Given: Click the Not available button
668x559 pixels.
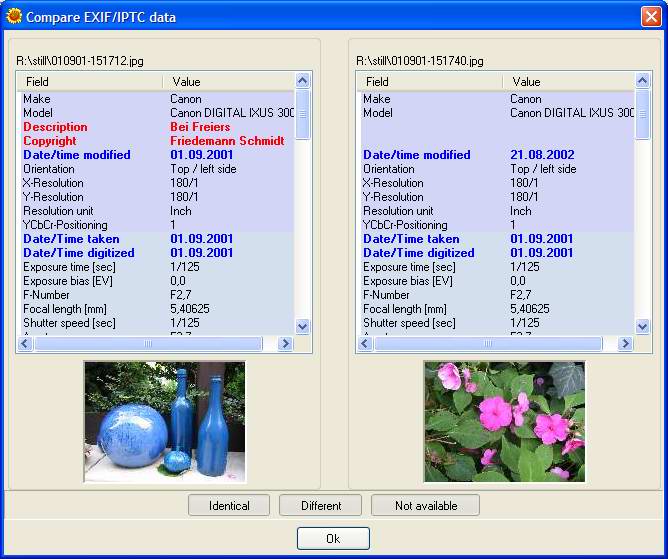Looking at the screenshot, I should pyautogui.click(x=425, y=505).
